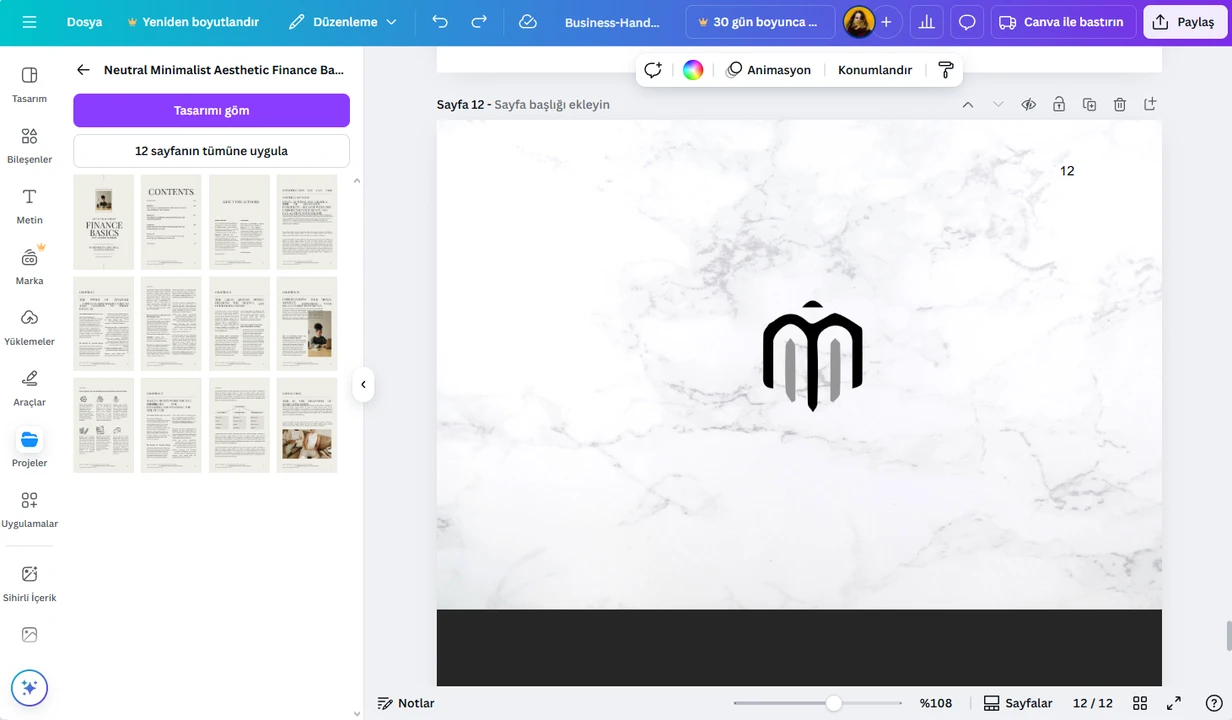
Task: Open the Marka sidebar panel
Action: coord(29,266)
